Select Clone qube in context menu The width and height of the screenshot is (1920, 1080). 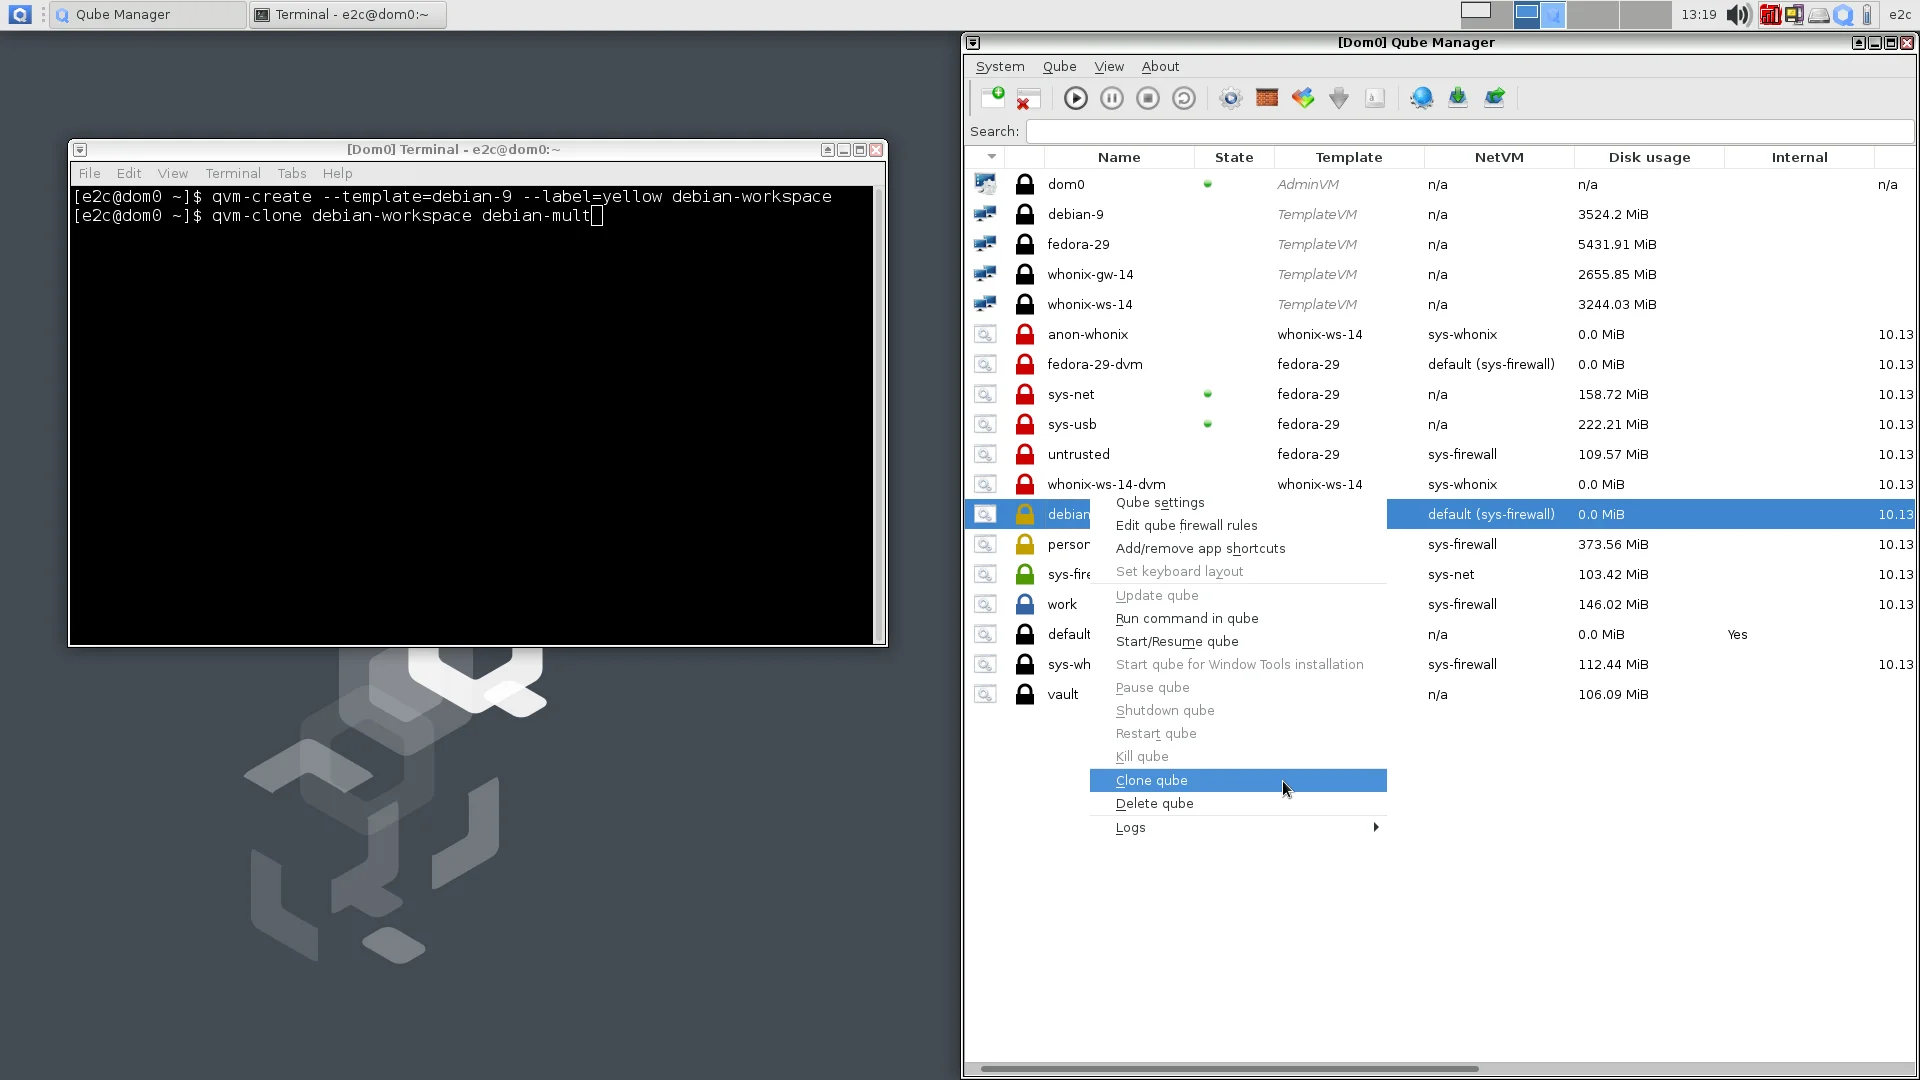tap(1152, 780)
